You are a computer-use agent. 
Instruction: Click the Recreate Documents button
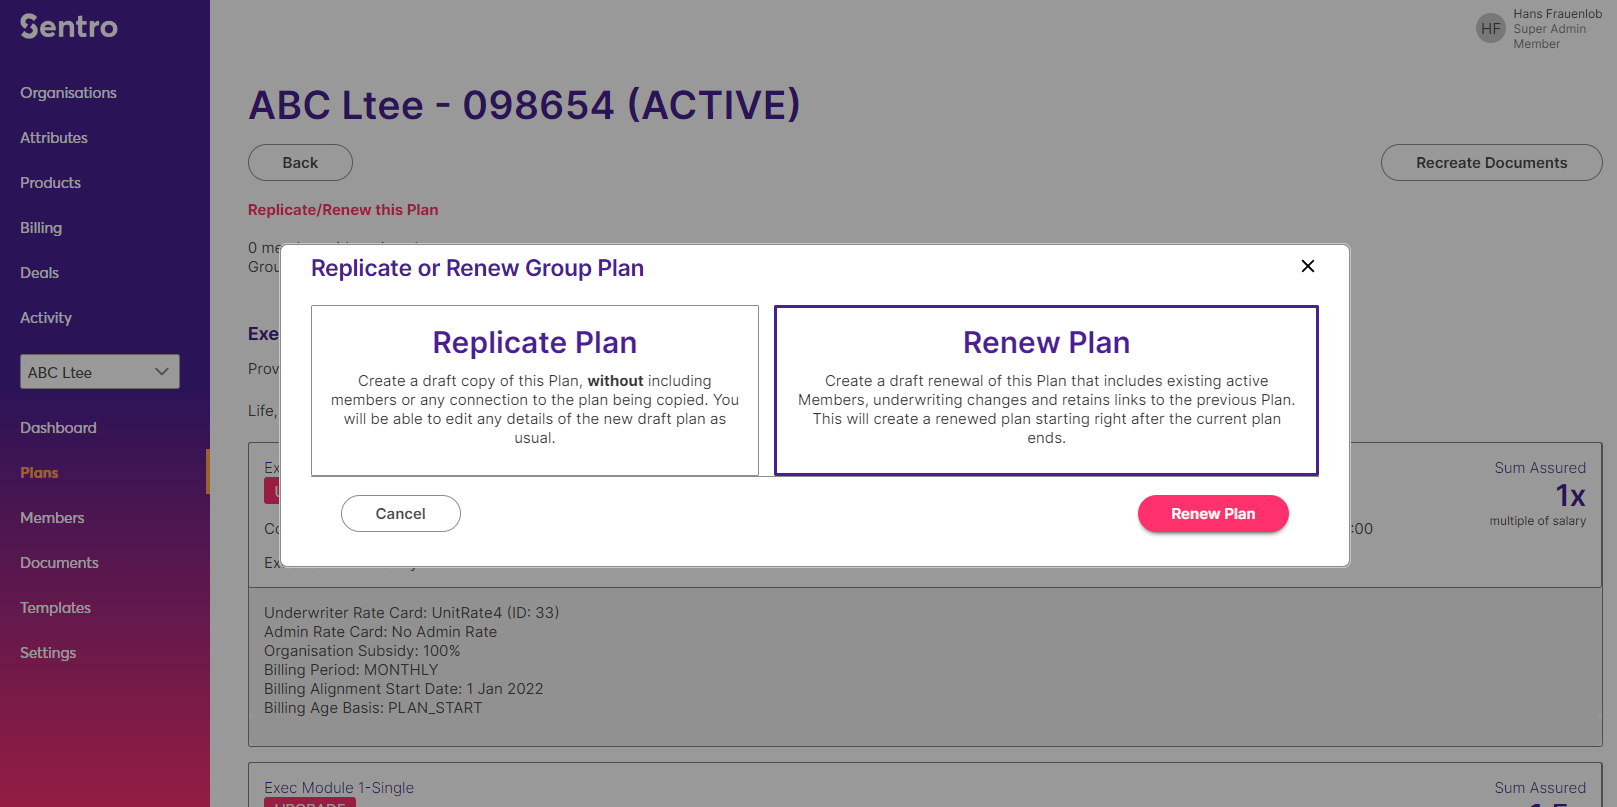[1491, 163]
